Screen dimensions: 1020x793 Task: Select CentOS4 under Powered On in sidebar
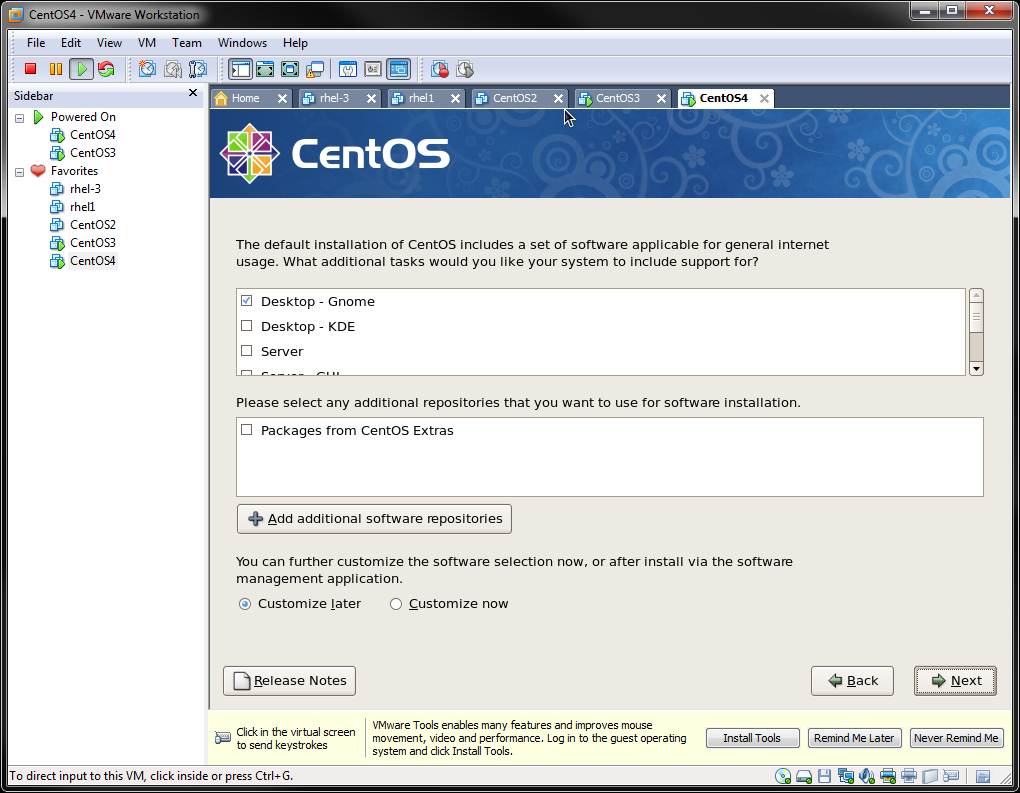click(92, 135)
